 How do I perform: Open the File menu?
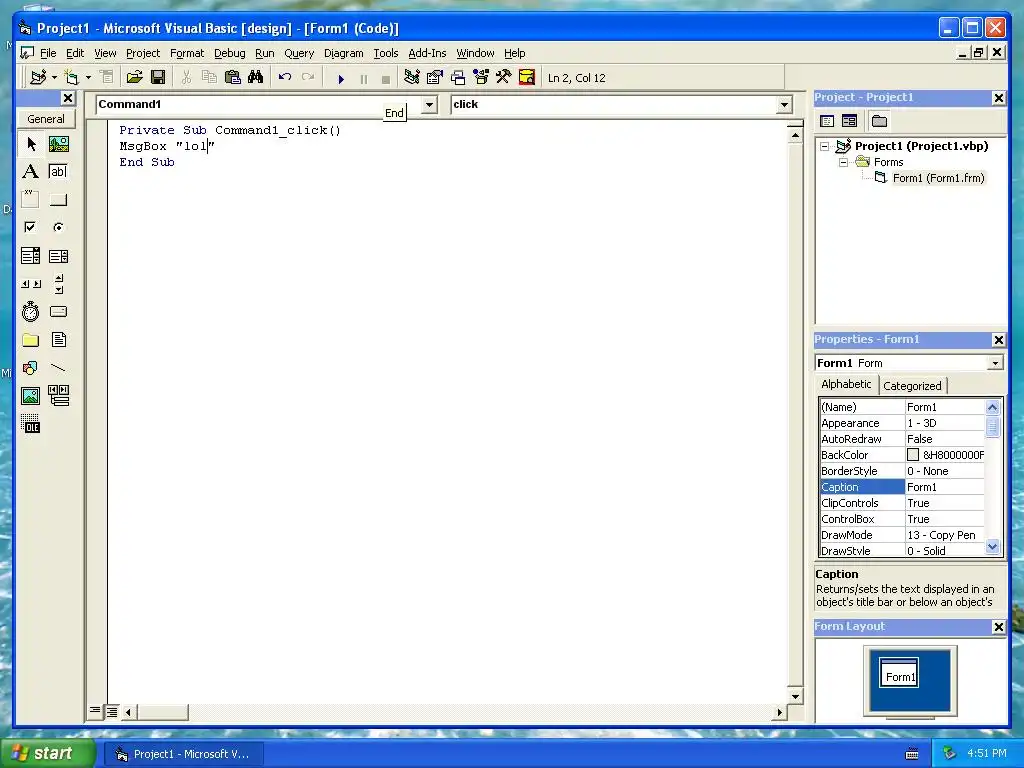[x=48, y=53]
